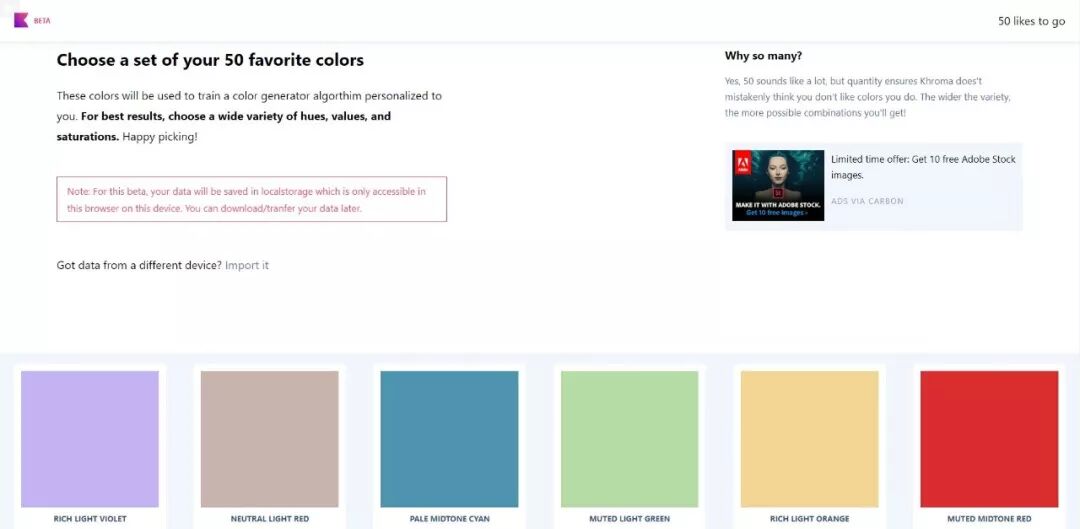Viewport: 1080px width, 529px height.
Task: Like the muted light green swatch
Action: click(x=629, y=439)
